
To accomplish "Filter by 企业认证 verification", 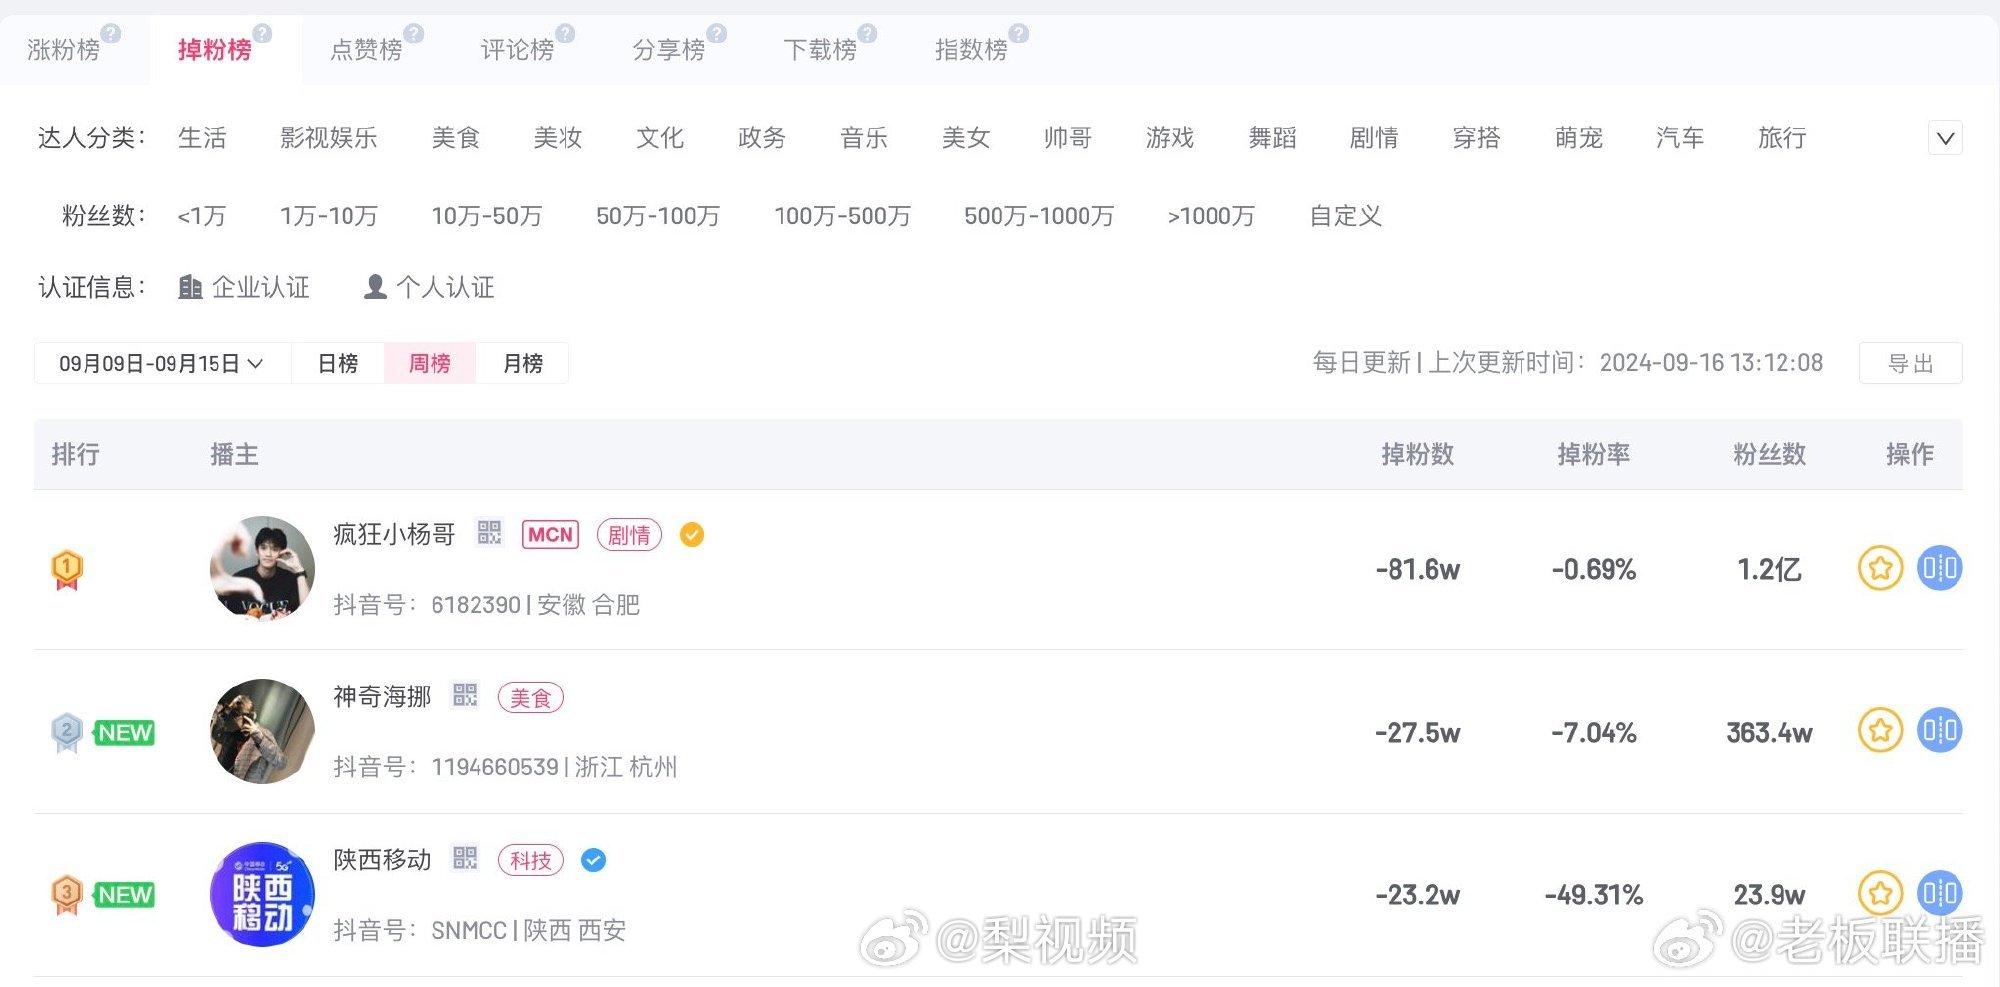I will (244, 288).
